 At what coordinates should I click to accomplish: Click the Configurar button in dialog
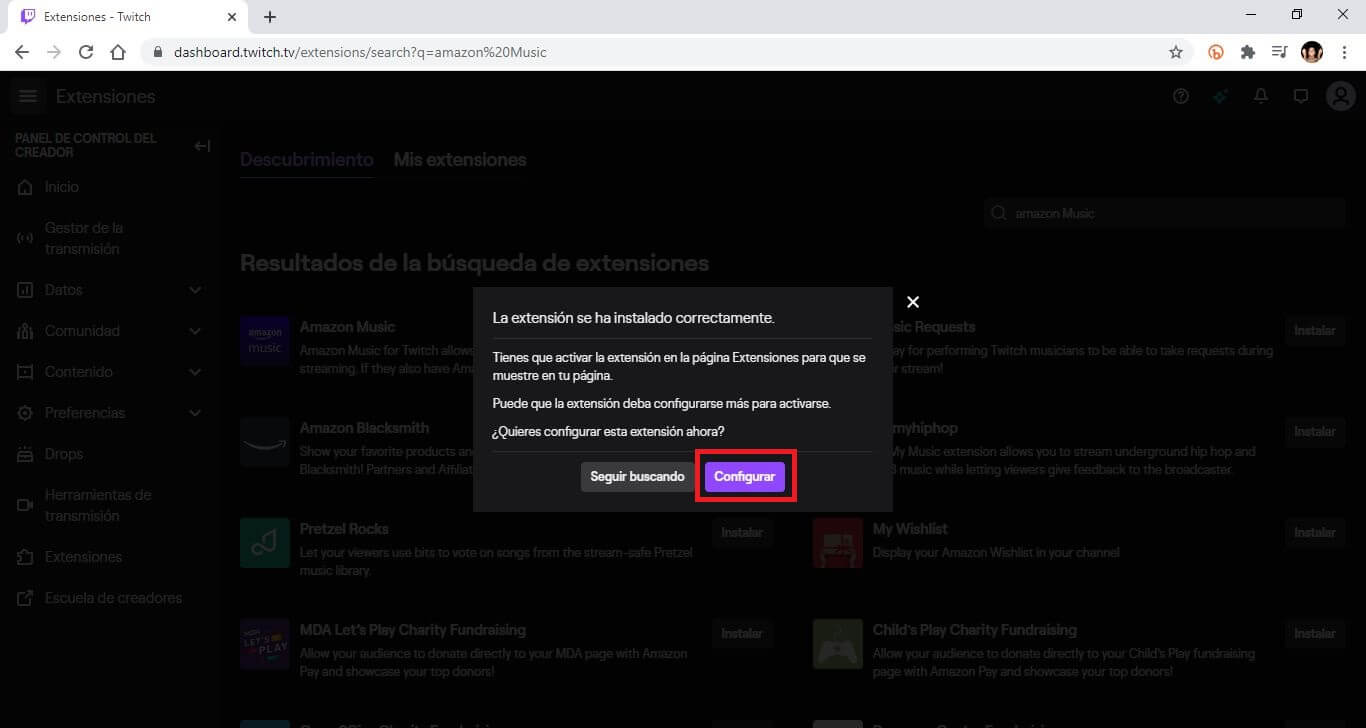[744, 477]
